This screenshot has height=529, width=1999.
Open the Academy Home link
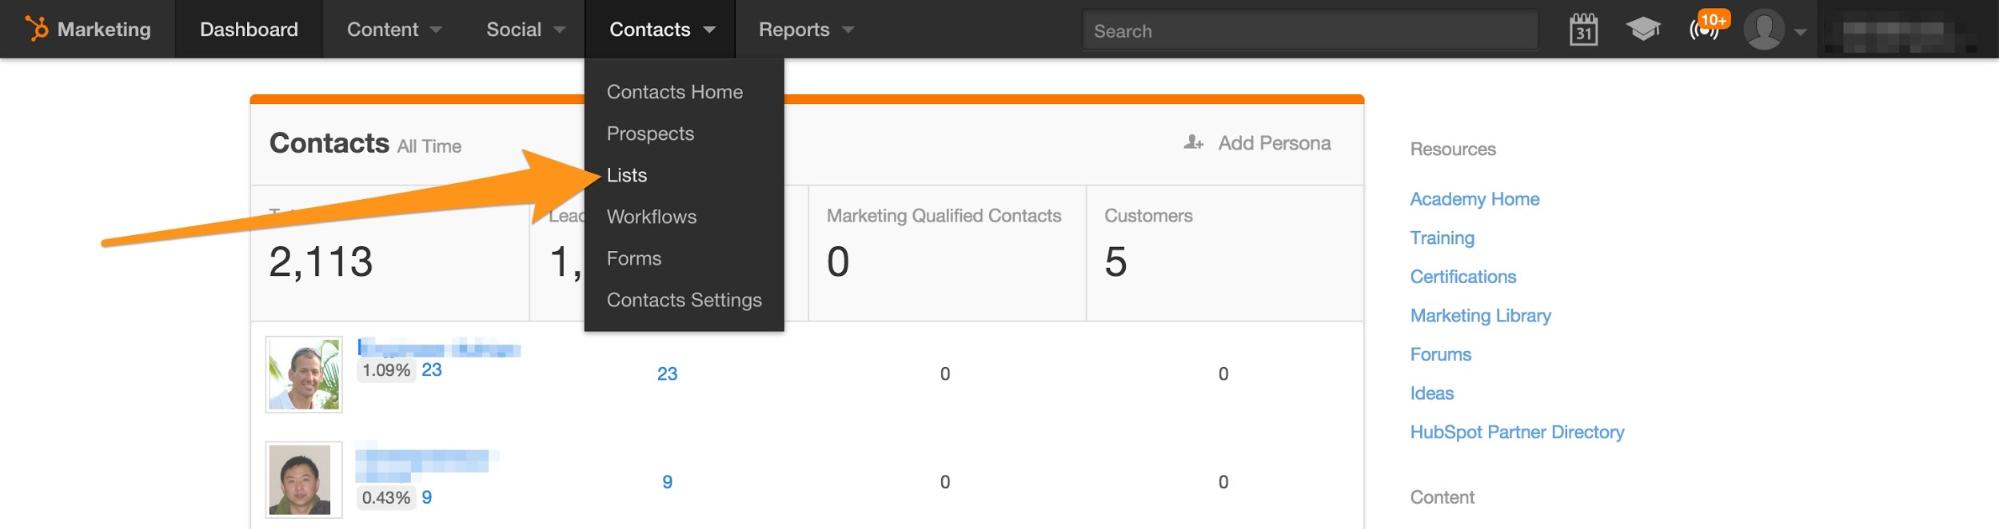1474,199
